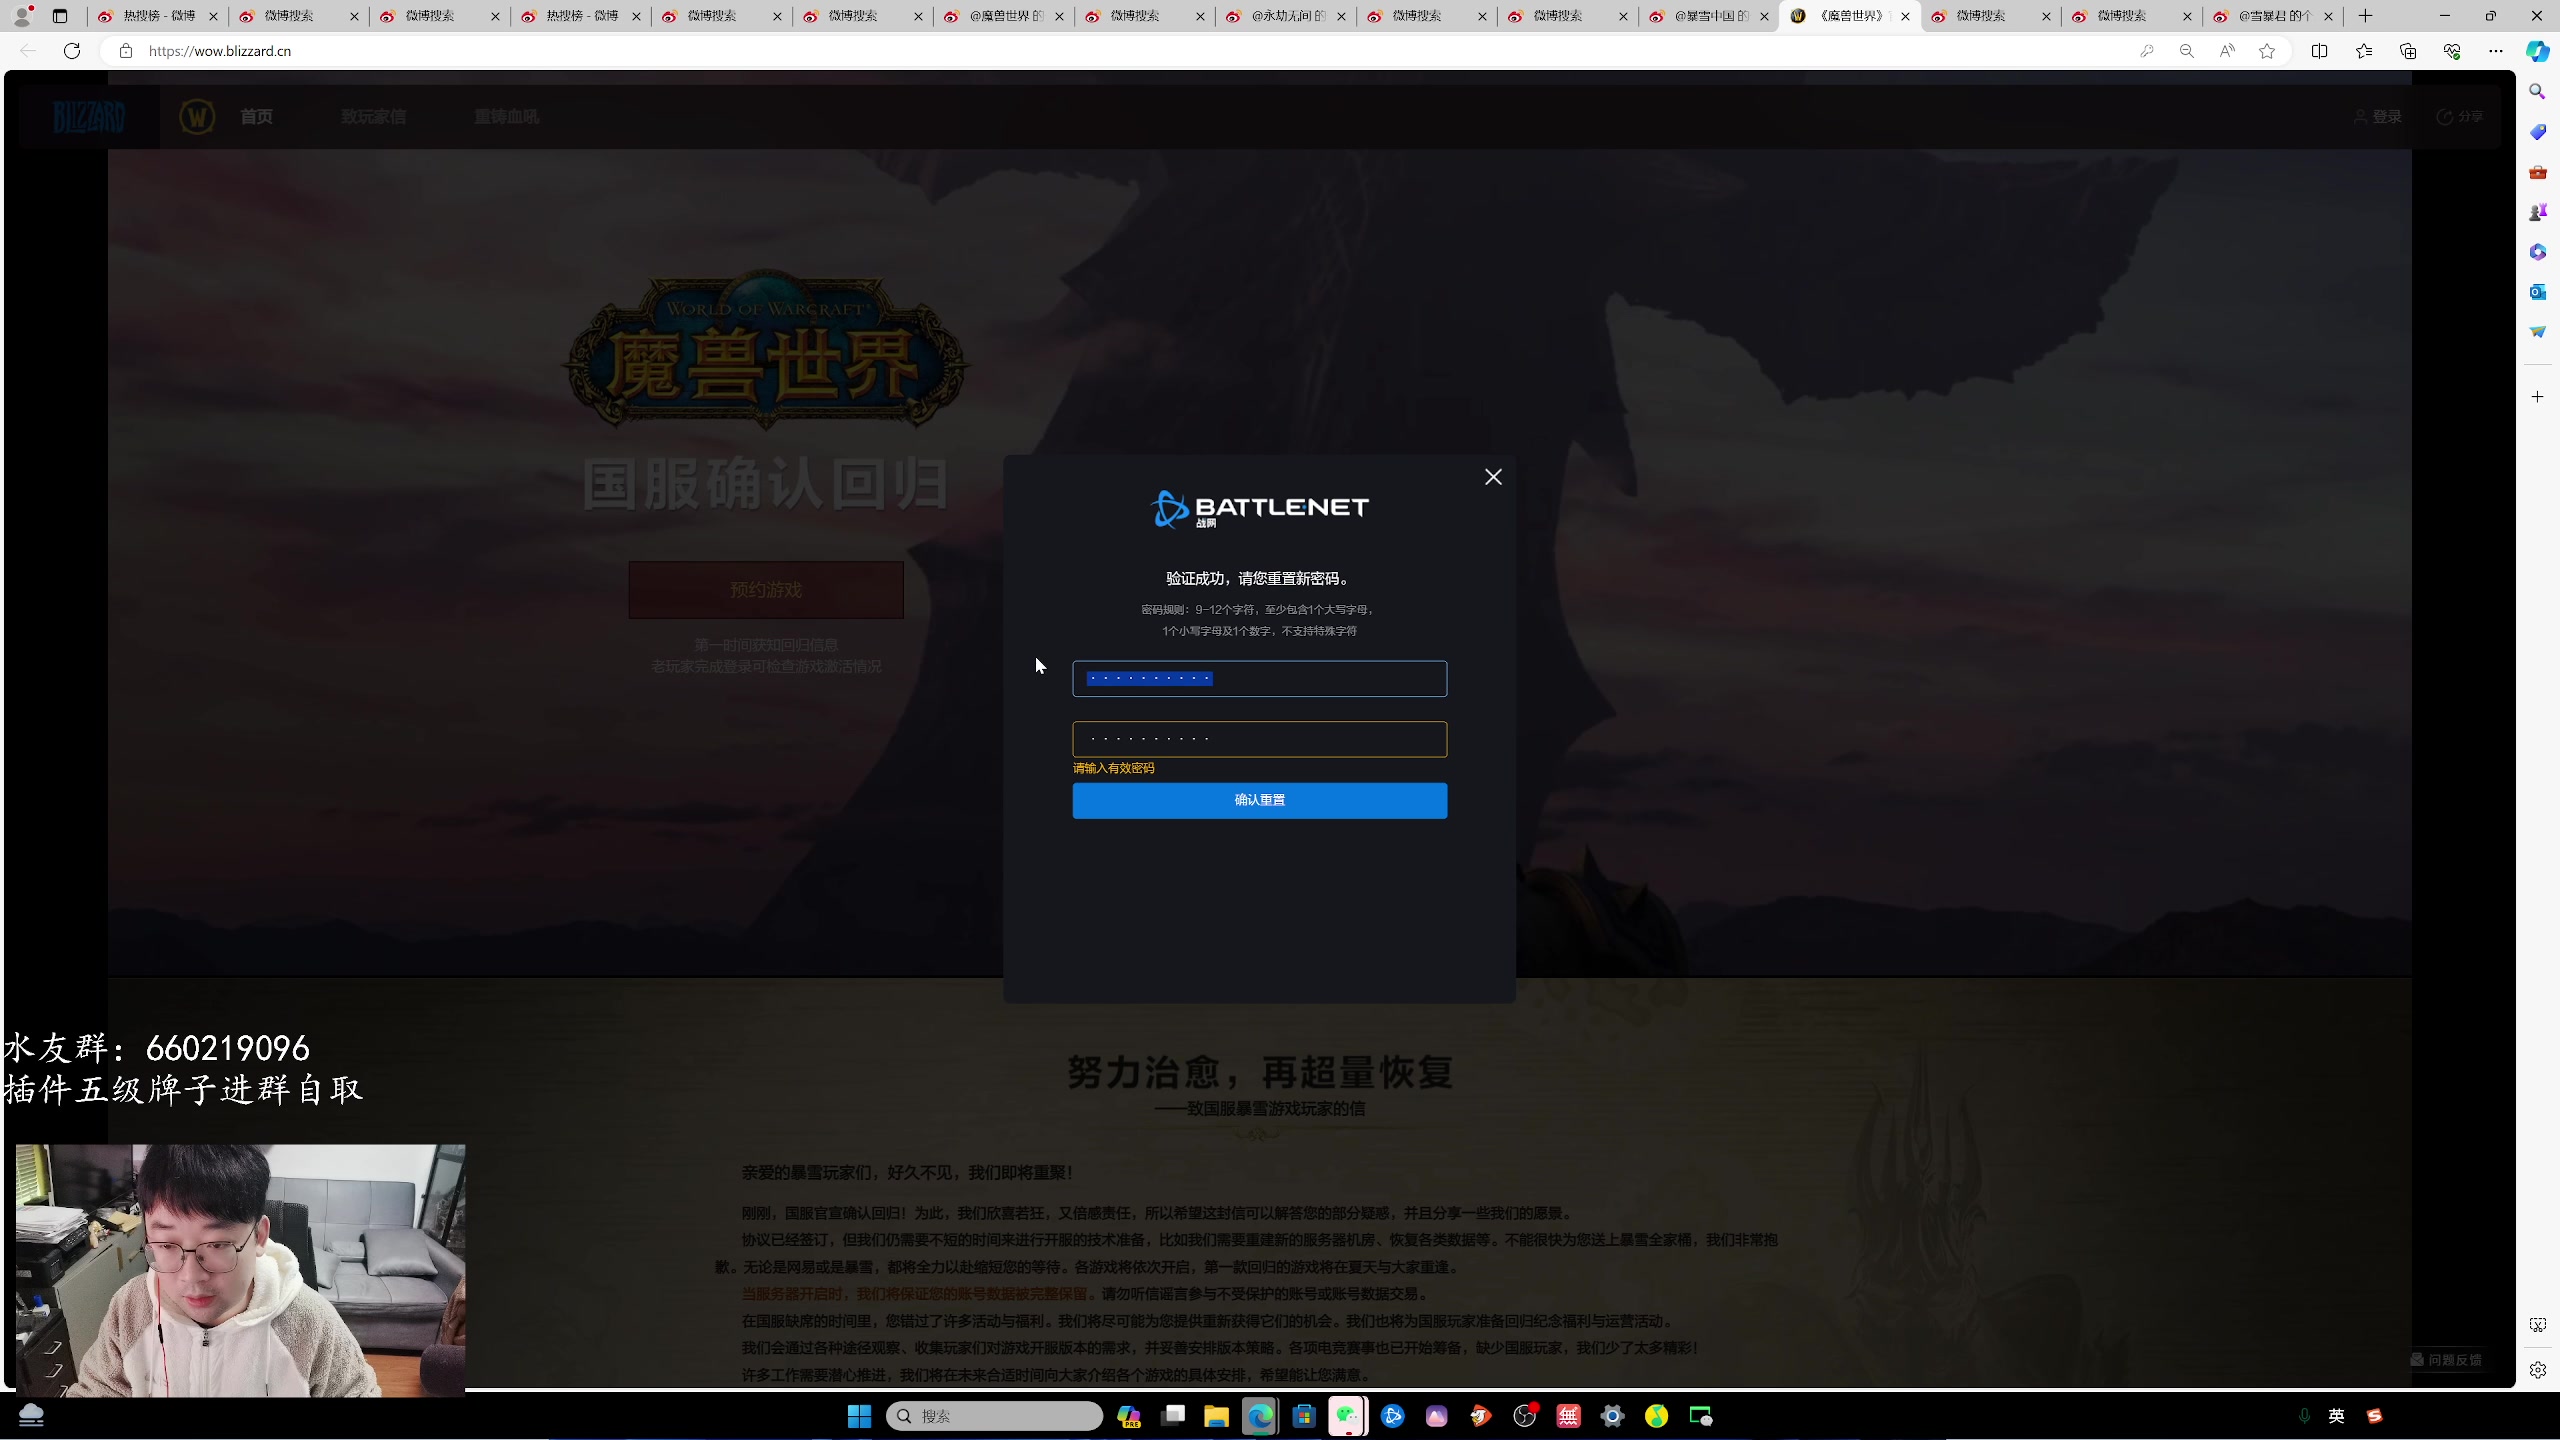Click the 预约游戏 button
This screenshot has height=1440, width=2560.
766,590
